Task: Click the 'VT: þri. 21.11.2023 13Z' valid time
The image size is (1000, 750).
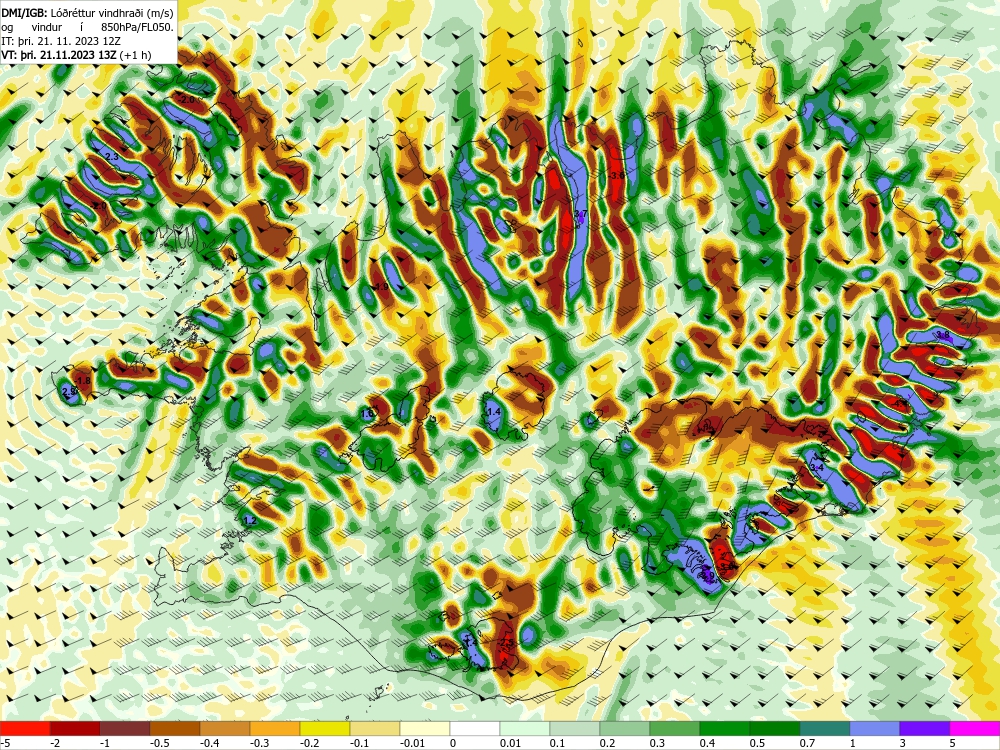Action: click(59, 55)
